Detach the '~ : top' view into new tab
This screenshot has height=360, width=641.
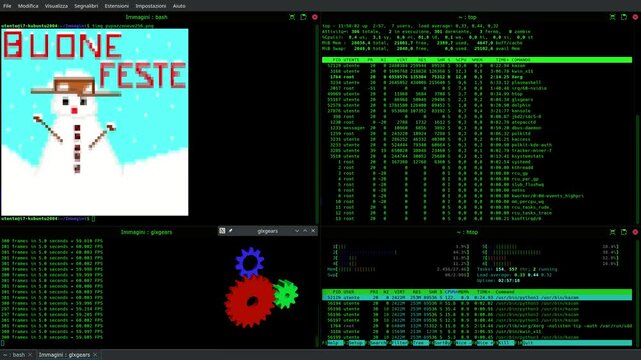[624, 17]
